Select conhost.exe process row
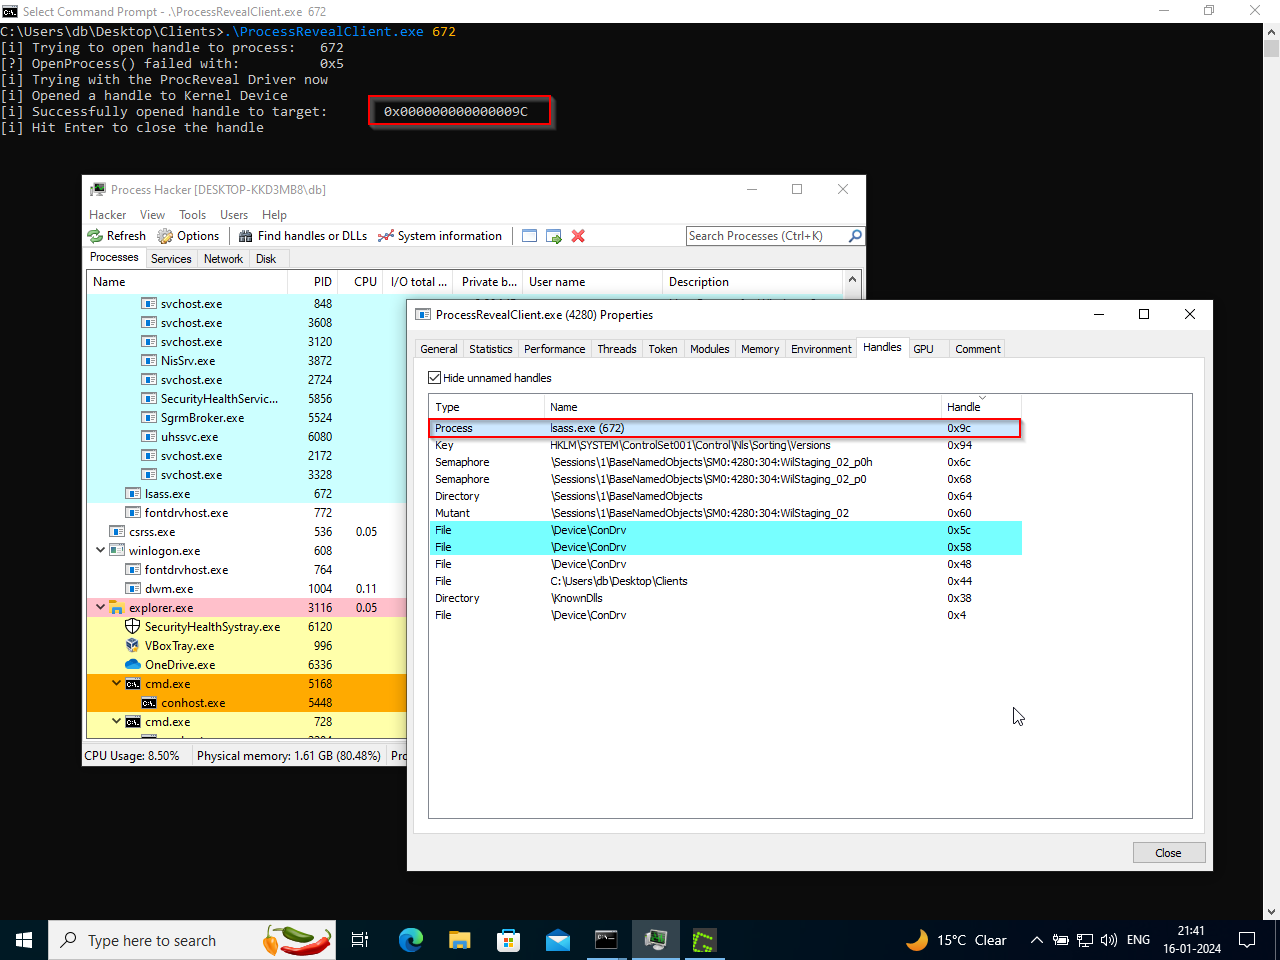This screenshot has height=960, width=1280. 247,703
